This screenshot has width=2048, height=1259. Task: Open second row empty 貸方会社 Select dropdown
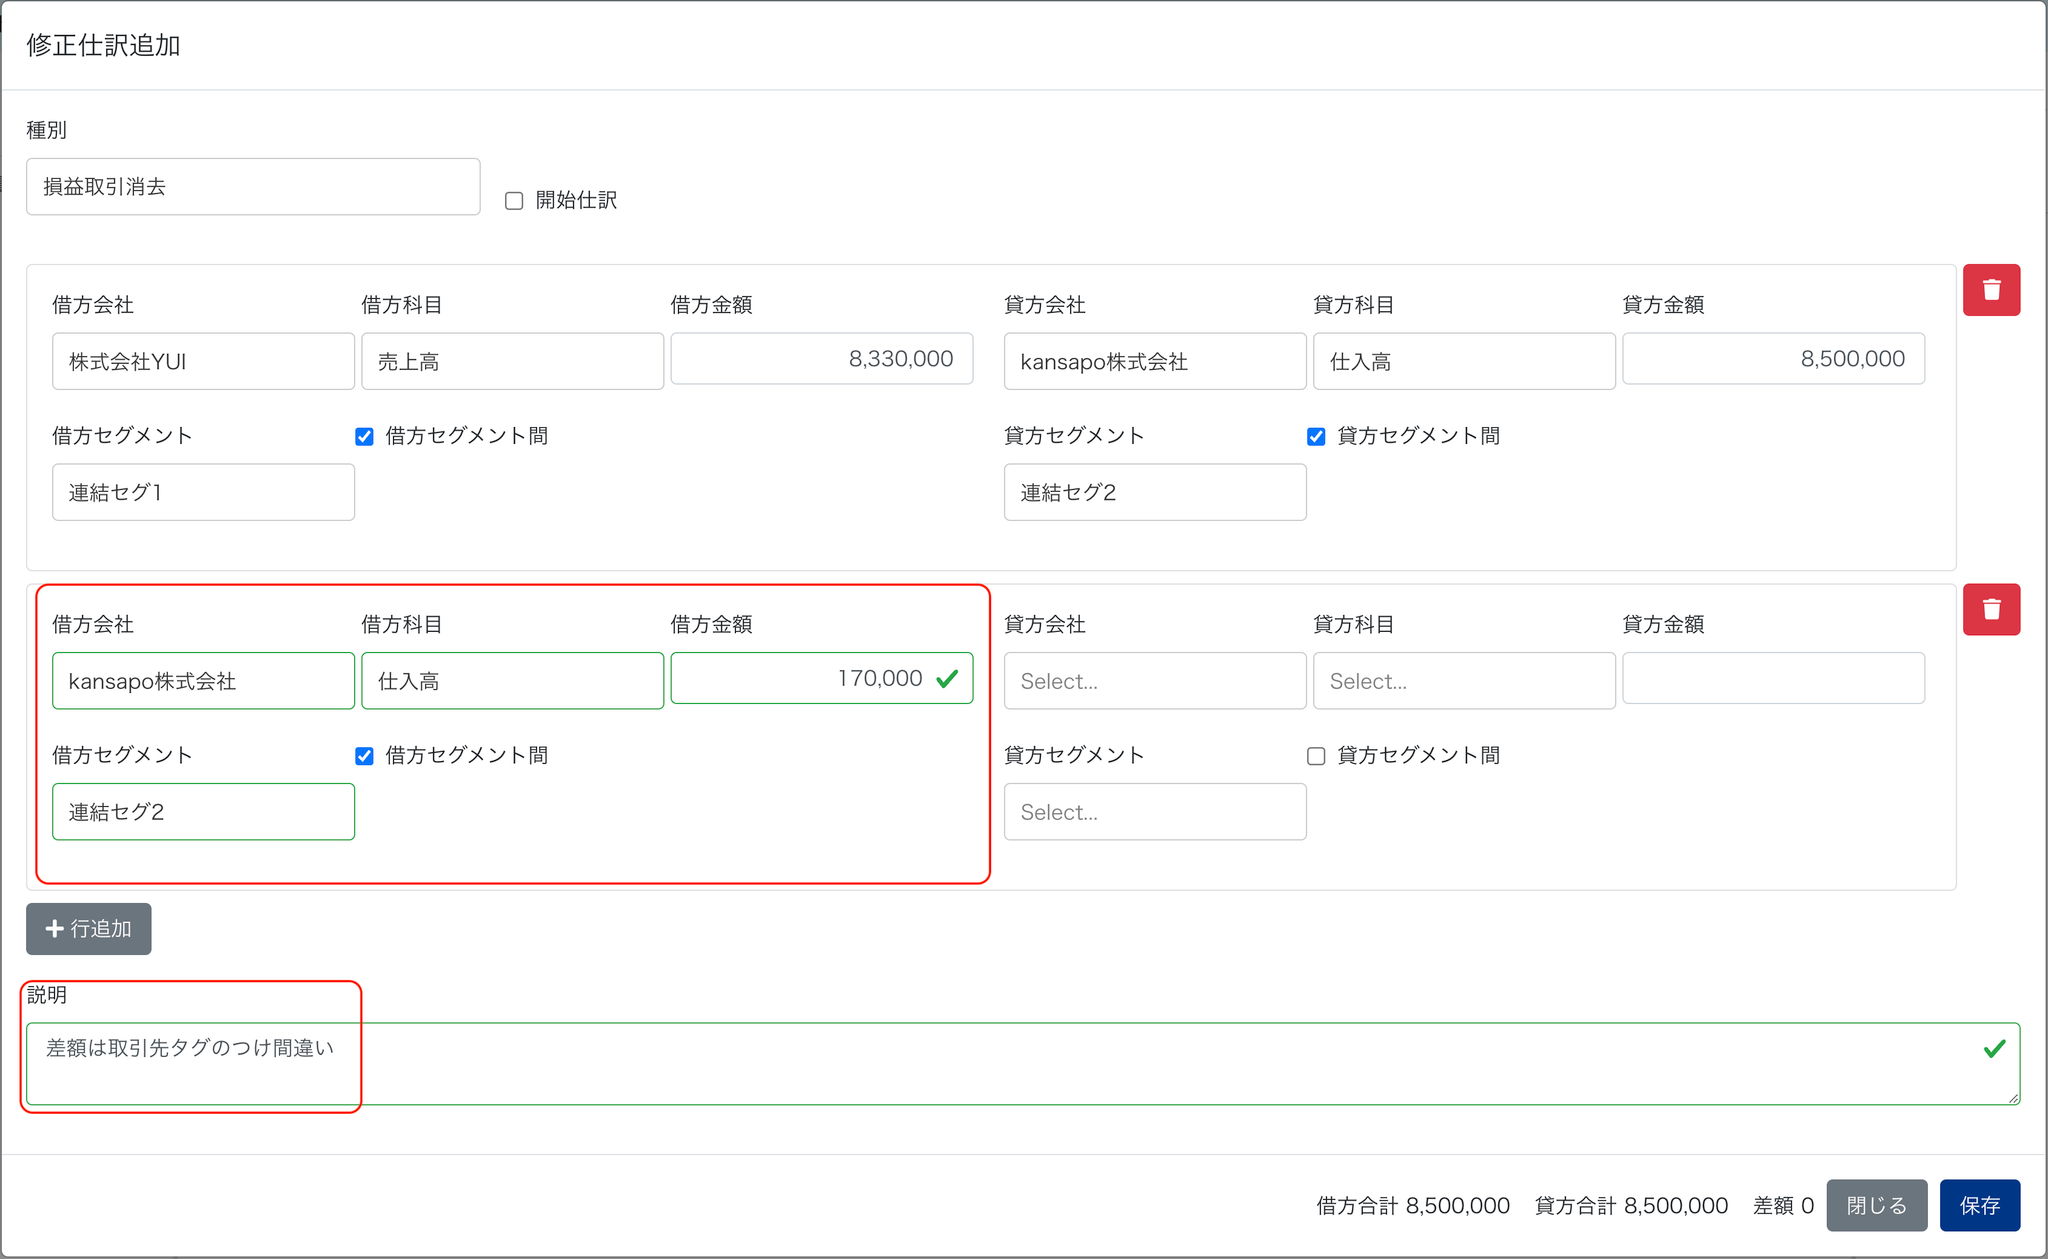coord(1154,681)
